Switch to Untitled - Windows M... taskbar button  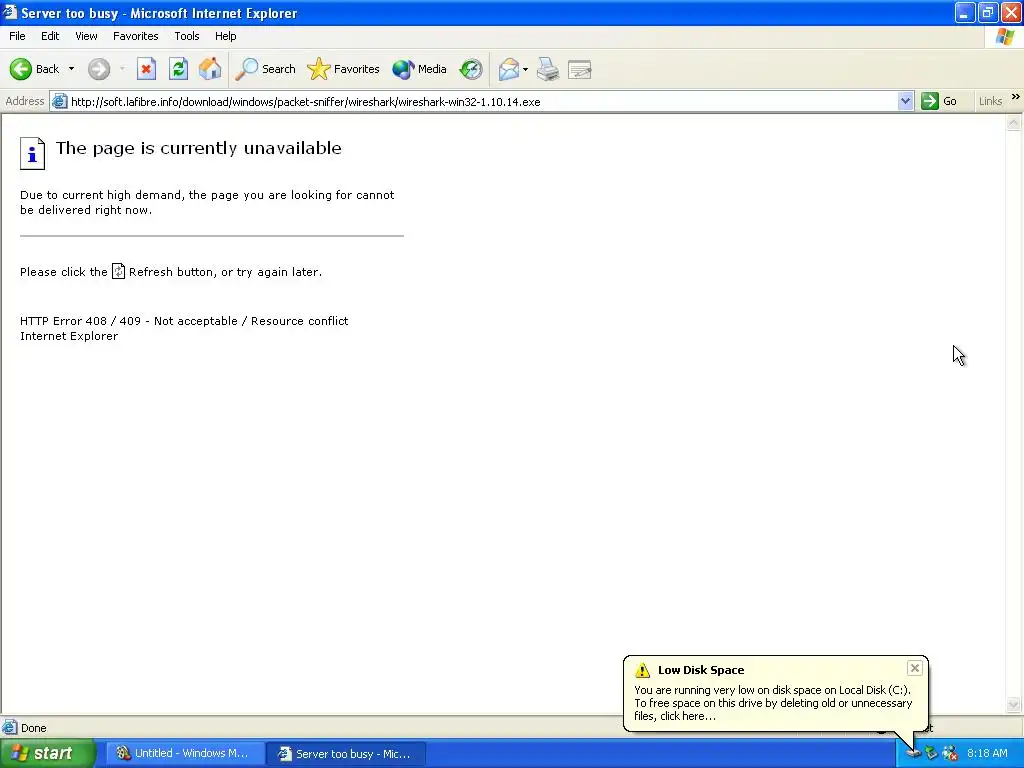185,753
